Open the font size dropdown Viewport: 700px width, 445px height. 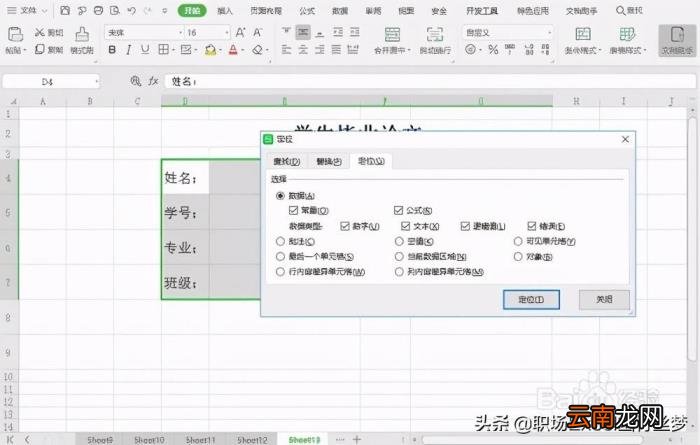(227, 33)
